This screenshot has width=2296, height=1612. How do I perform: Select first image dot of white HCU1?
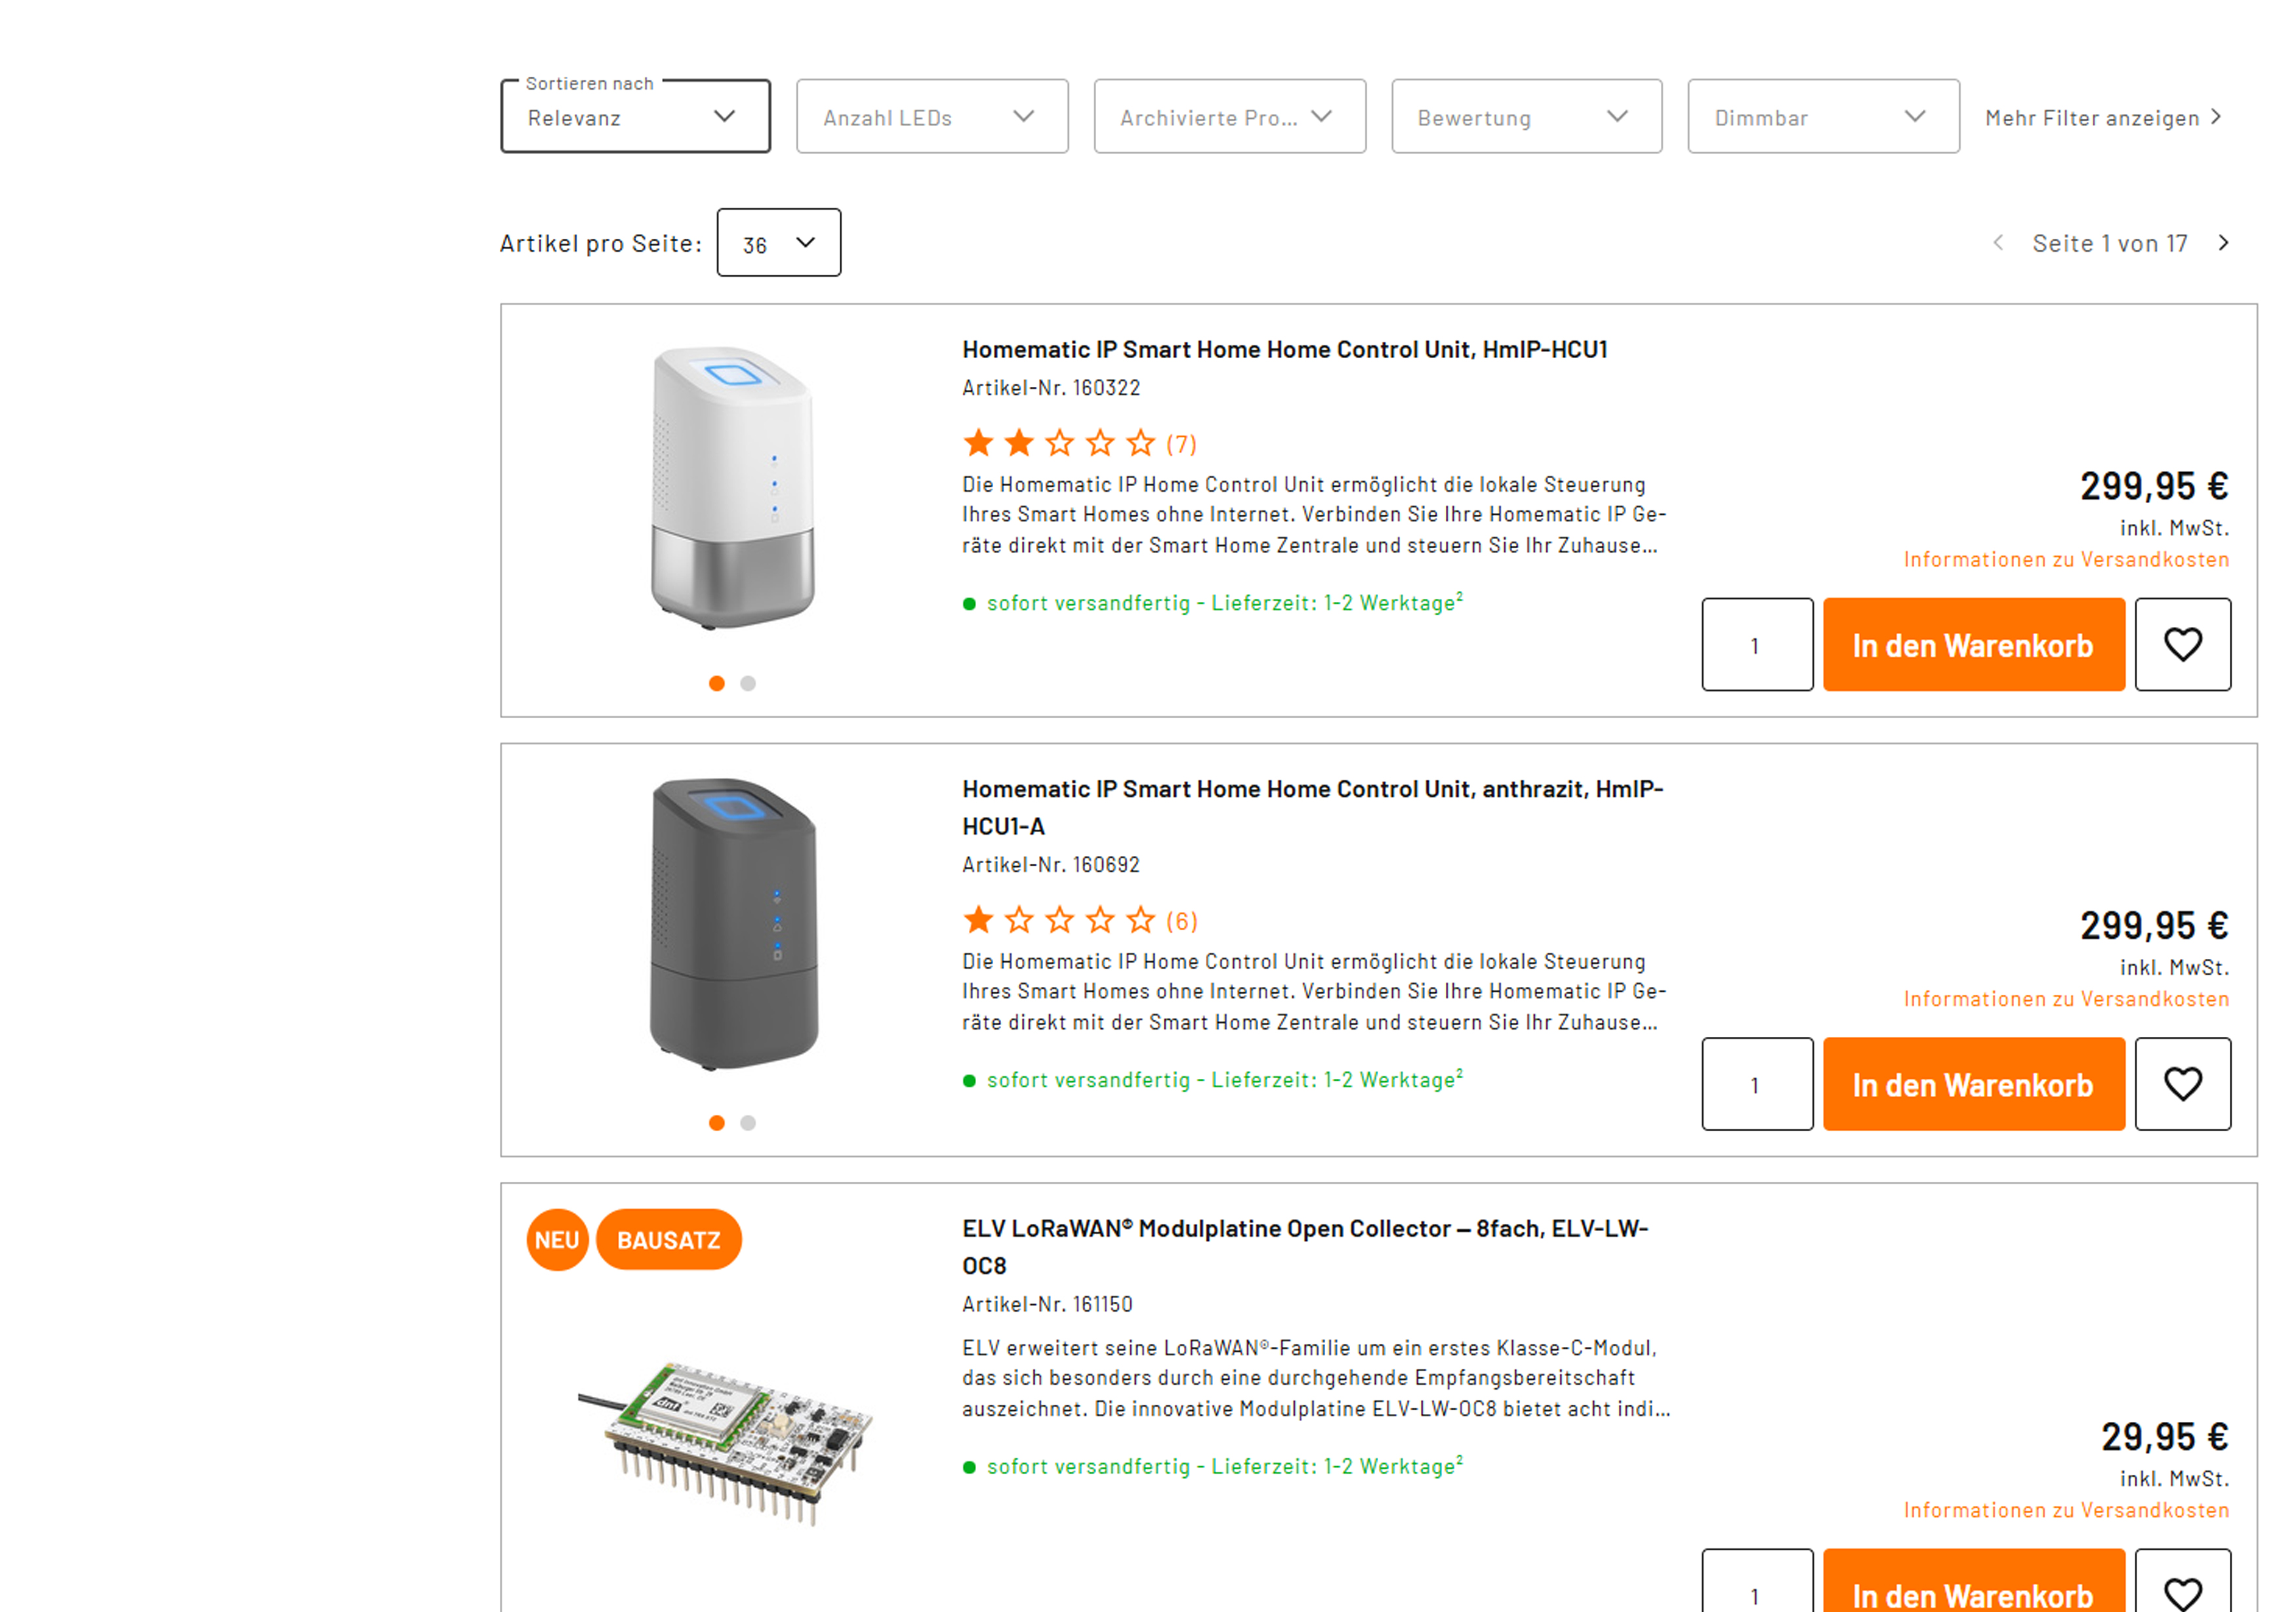(x=716, y=684)
